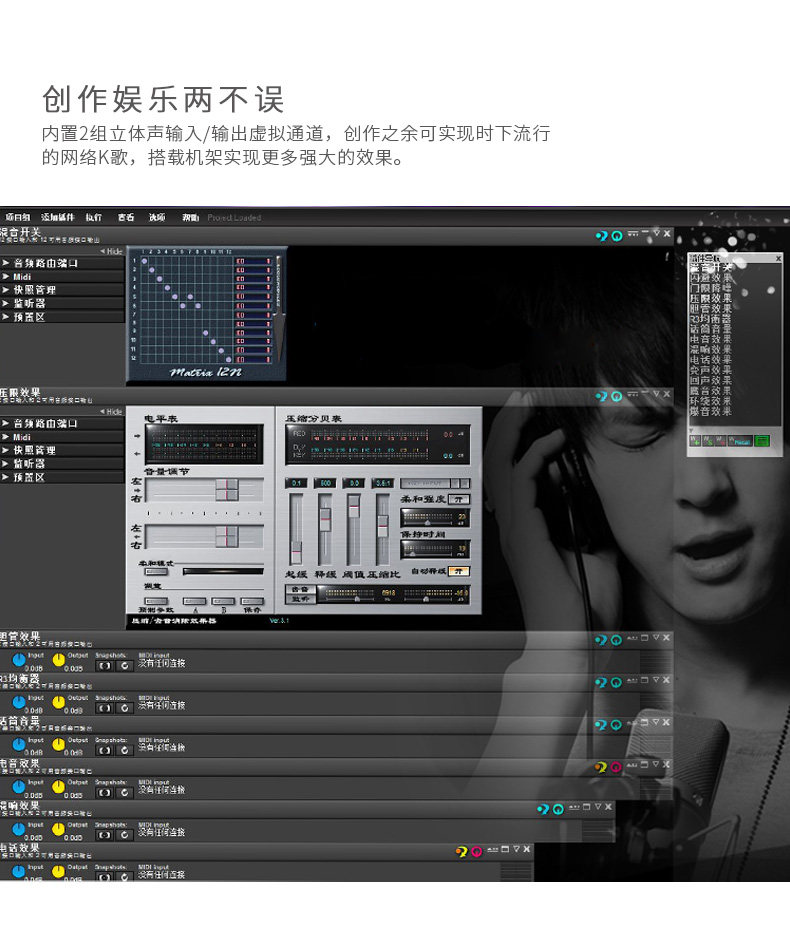
Task: Select 混响效果 in plugin navigator list
Action: pyautogui.click(x=711, y=349)
